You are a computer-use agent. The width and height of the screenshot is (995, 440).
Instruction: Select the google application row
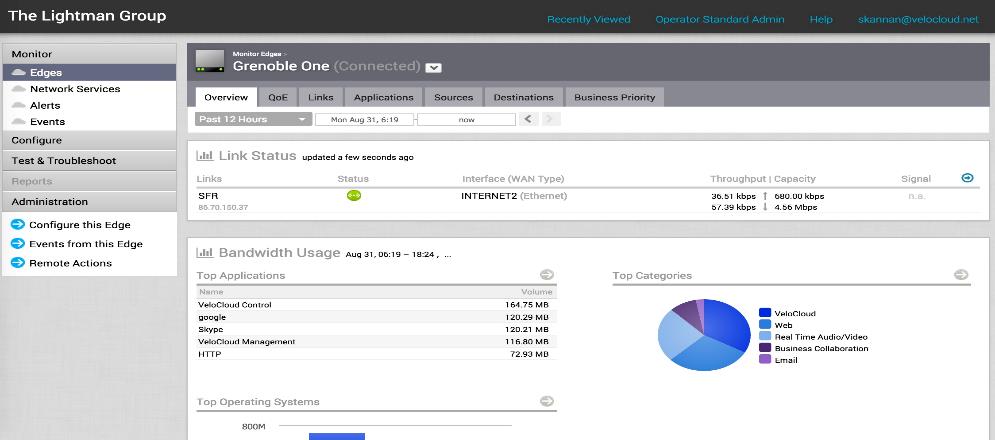tap(376, 317)
